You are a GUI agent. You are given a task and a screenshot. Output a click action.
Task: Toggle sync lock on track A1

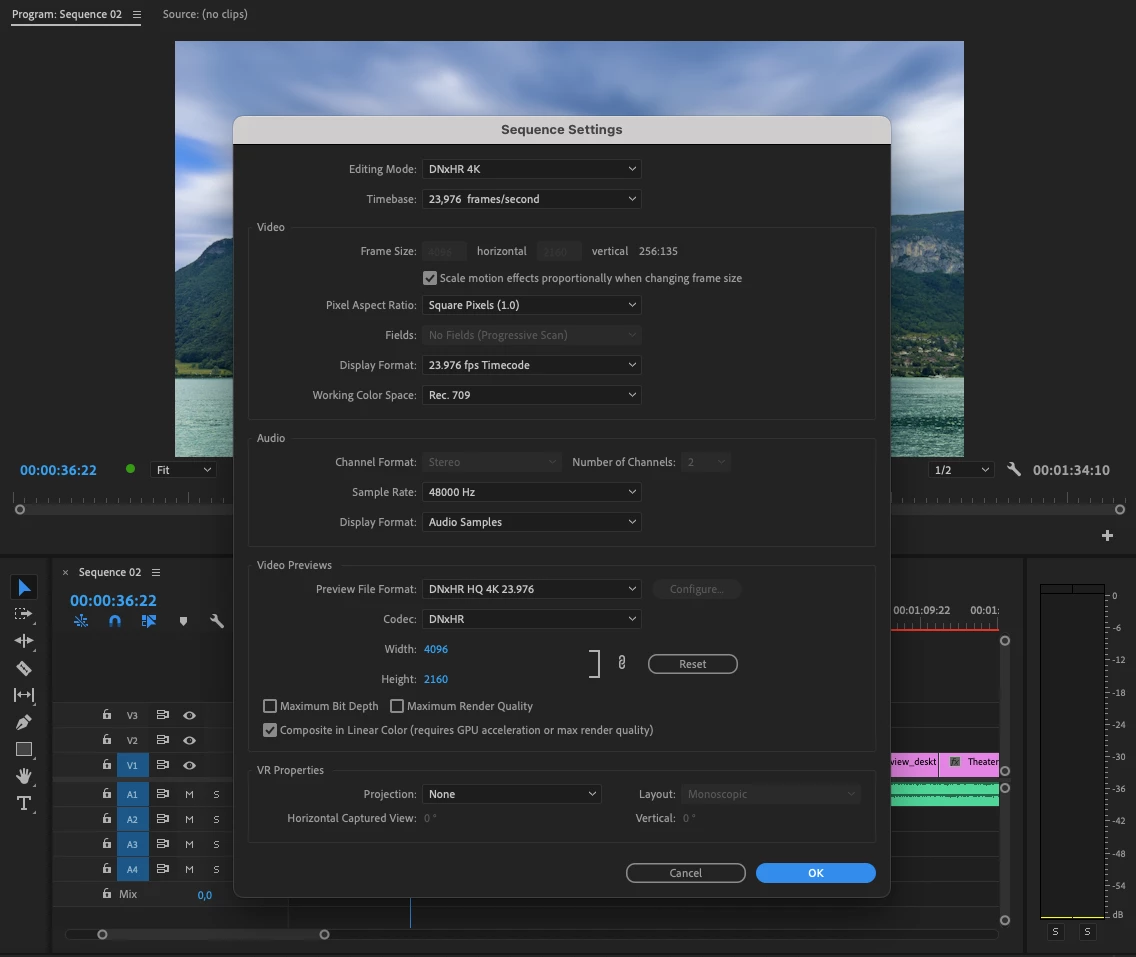pyautogui.click(x=162, y=793)
